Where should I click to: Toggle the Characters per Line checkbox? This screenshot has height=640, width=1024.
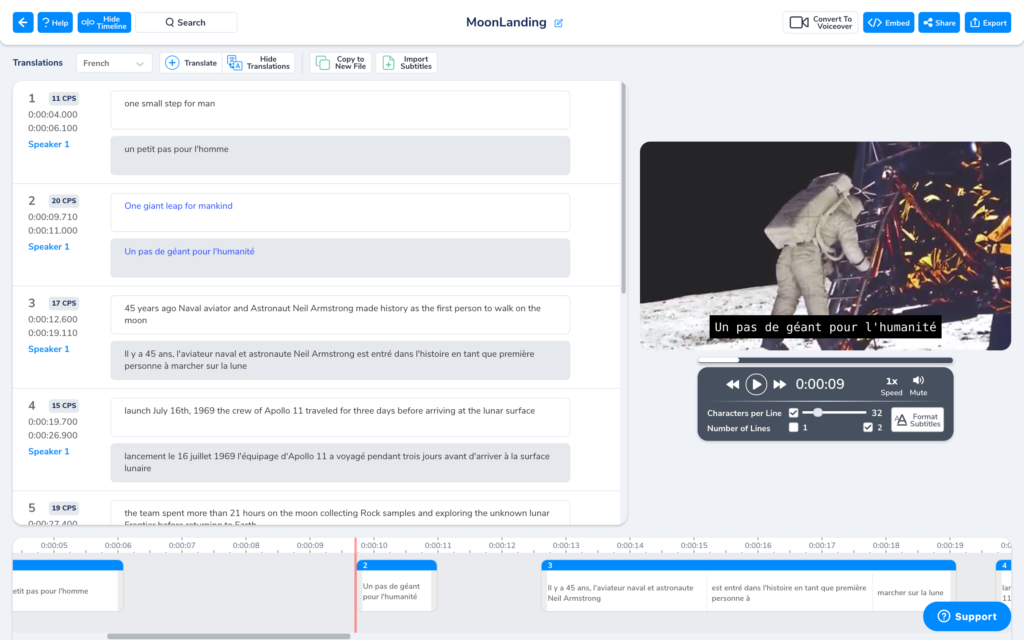click(x=793, y=412)
